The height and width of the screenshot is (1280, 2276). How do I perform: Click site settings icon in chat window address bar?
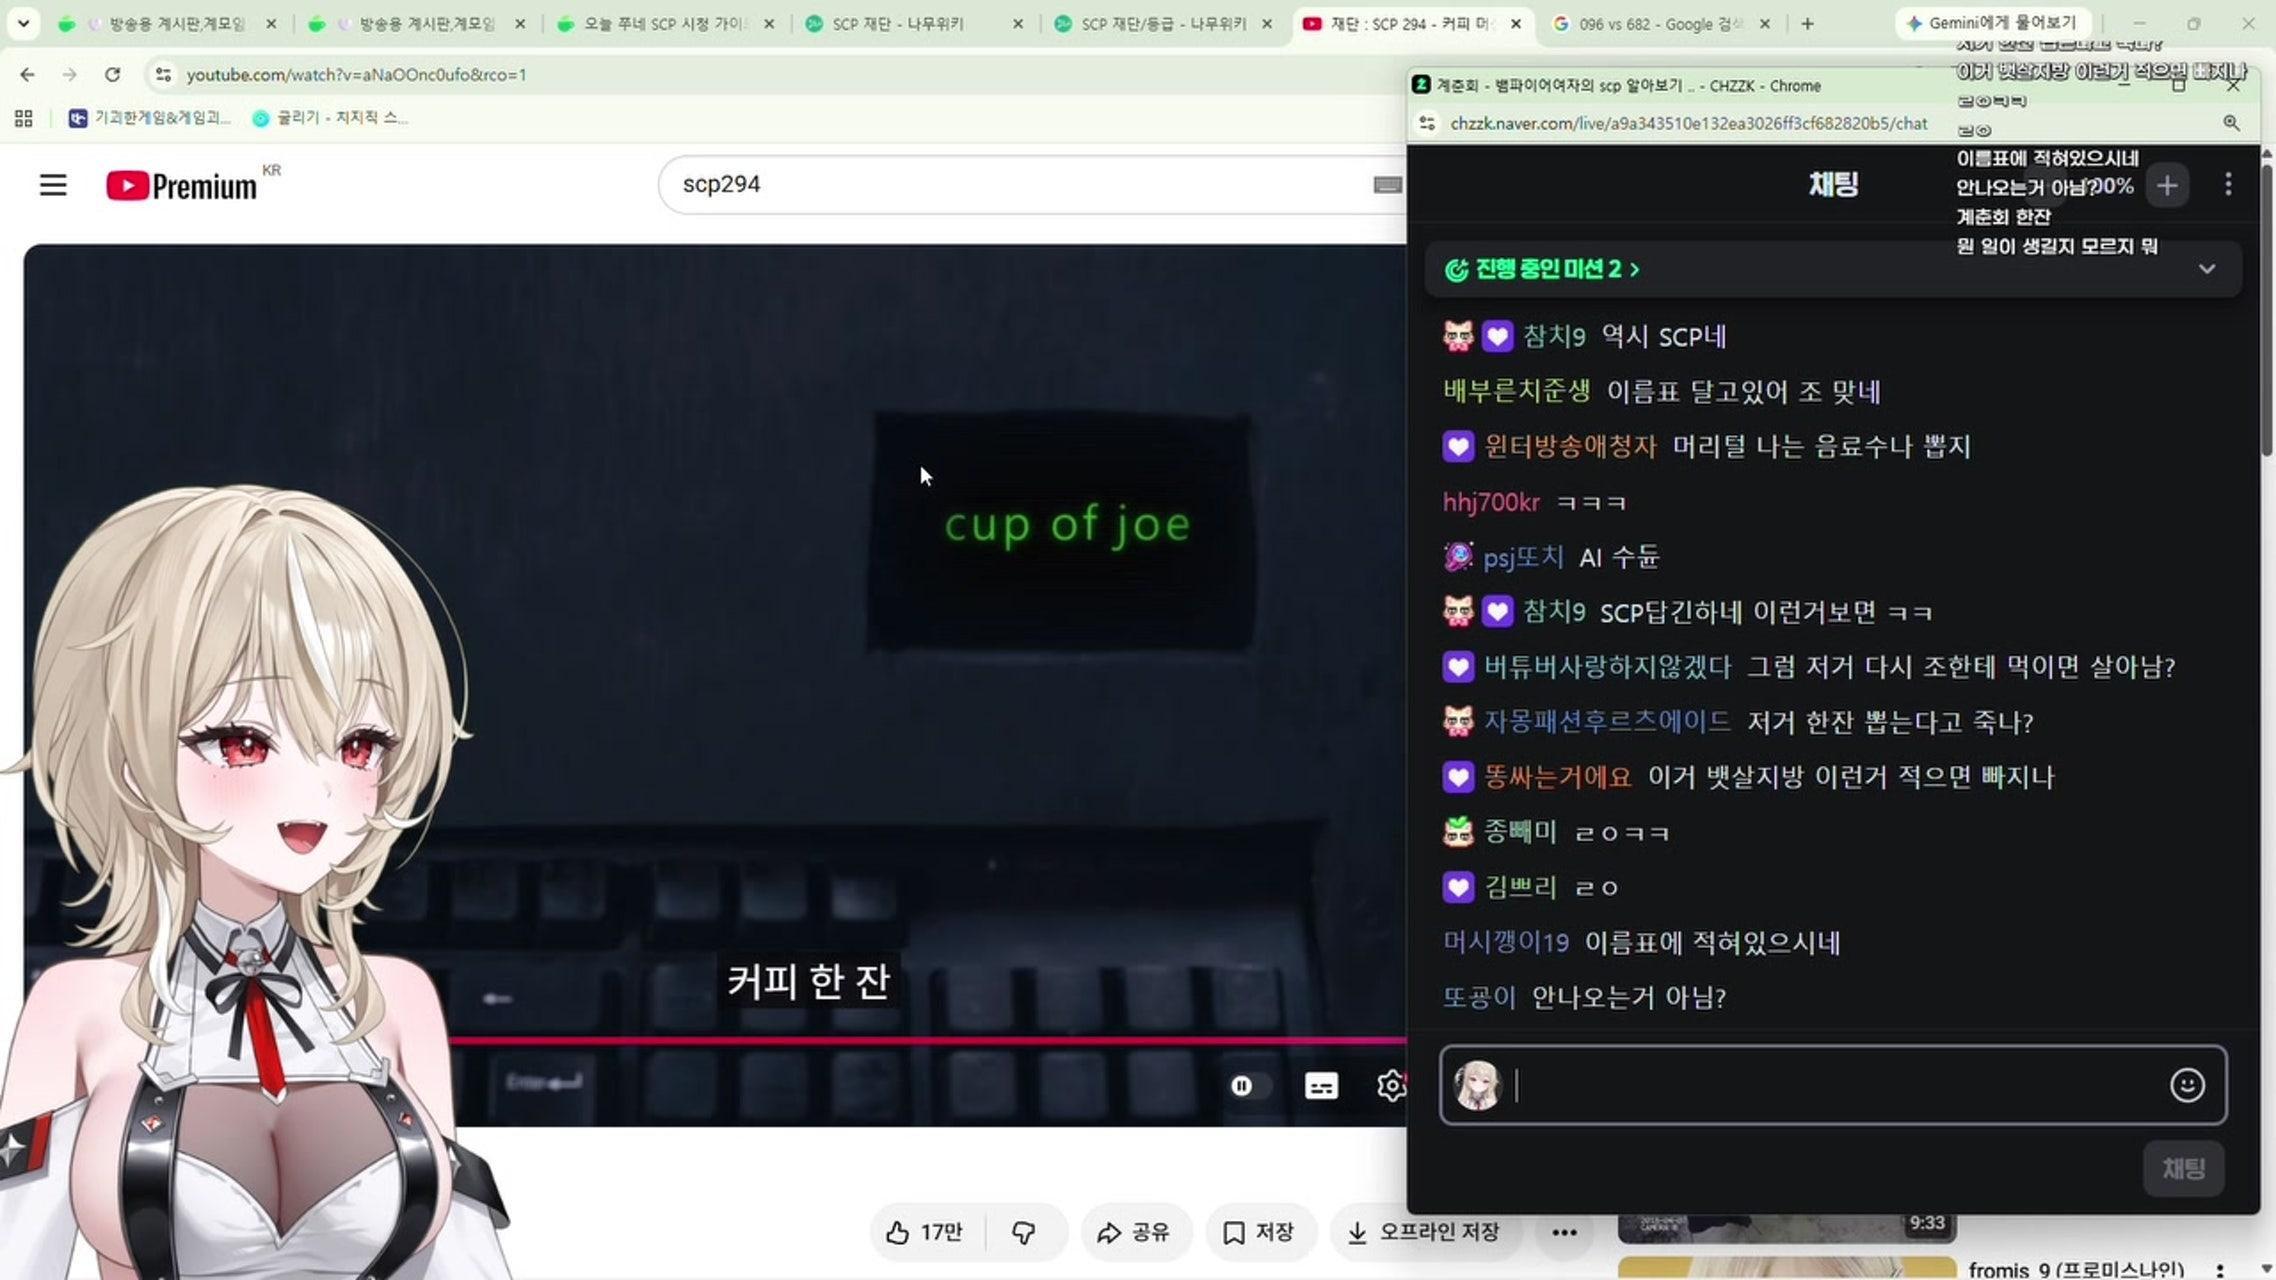point(1427,123)
